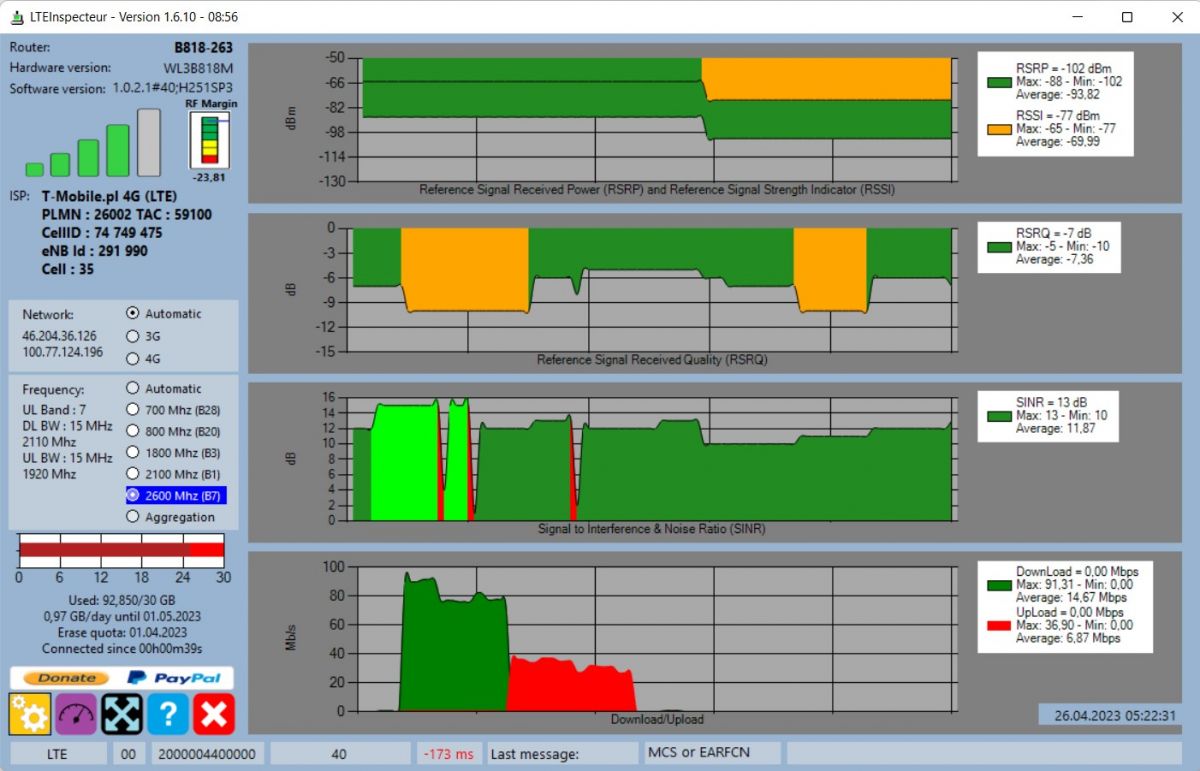Click the DownLoad = 0,00 Mbps legend text
Viewport: 1200px width, 771px height.
tap(1077, 572)
